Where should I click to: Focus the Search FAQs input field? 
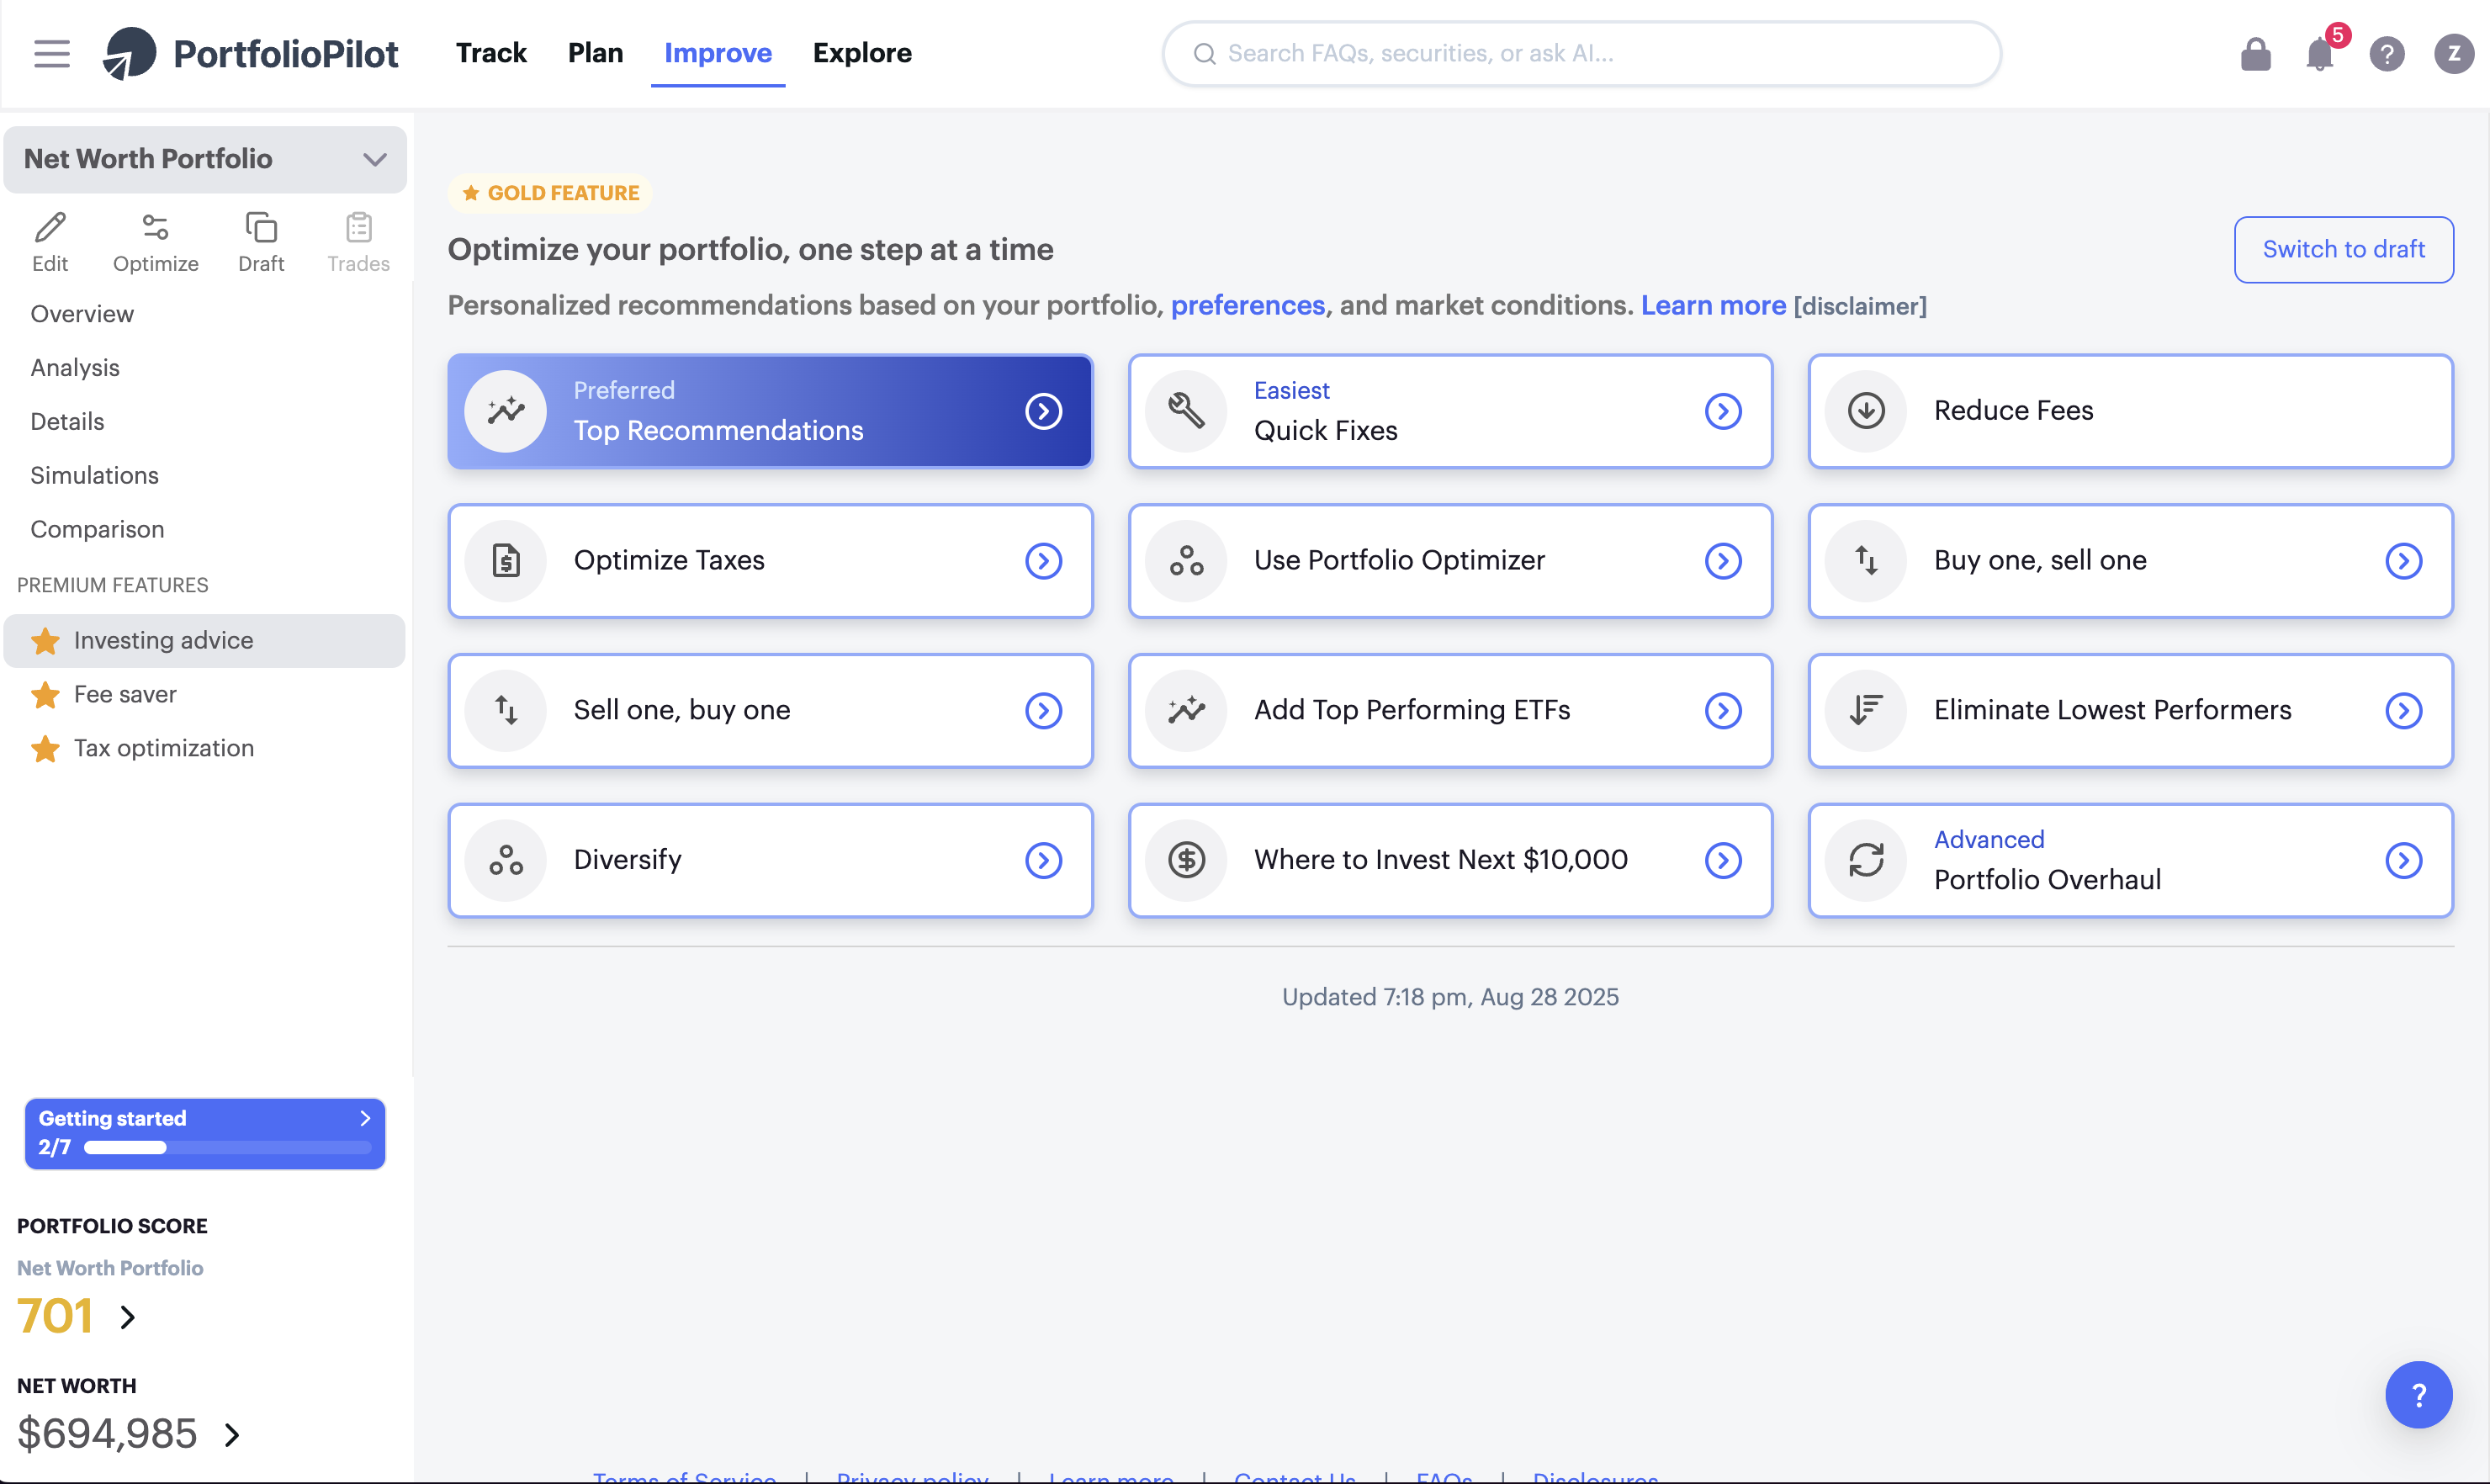click(1581, 53)
